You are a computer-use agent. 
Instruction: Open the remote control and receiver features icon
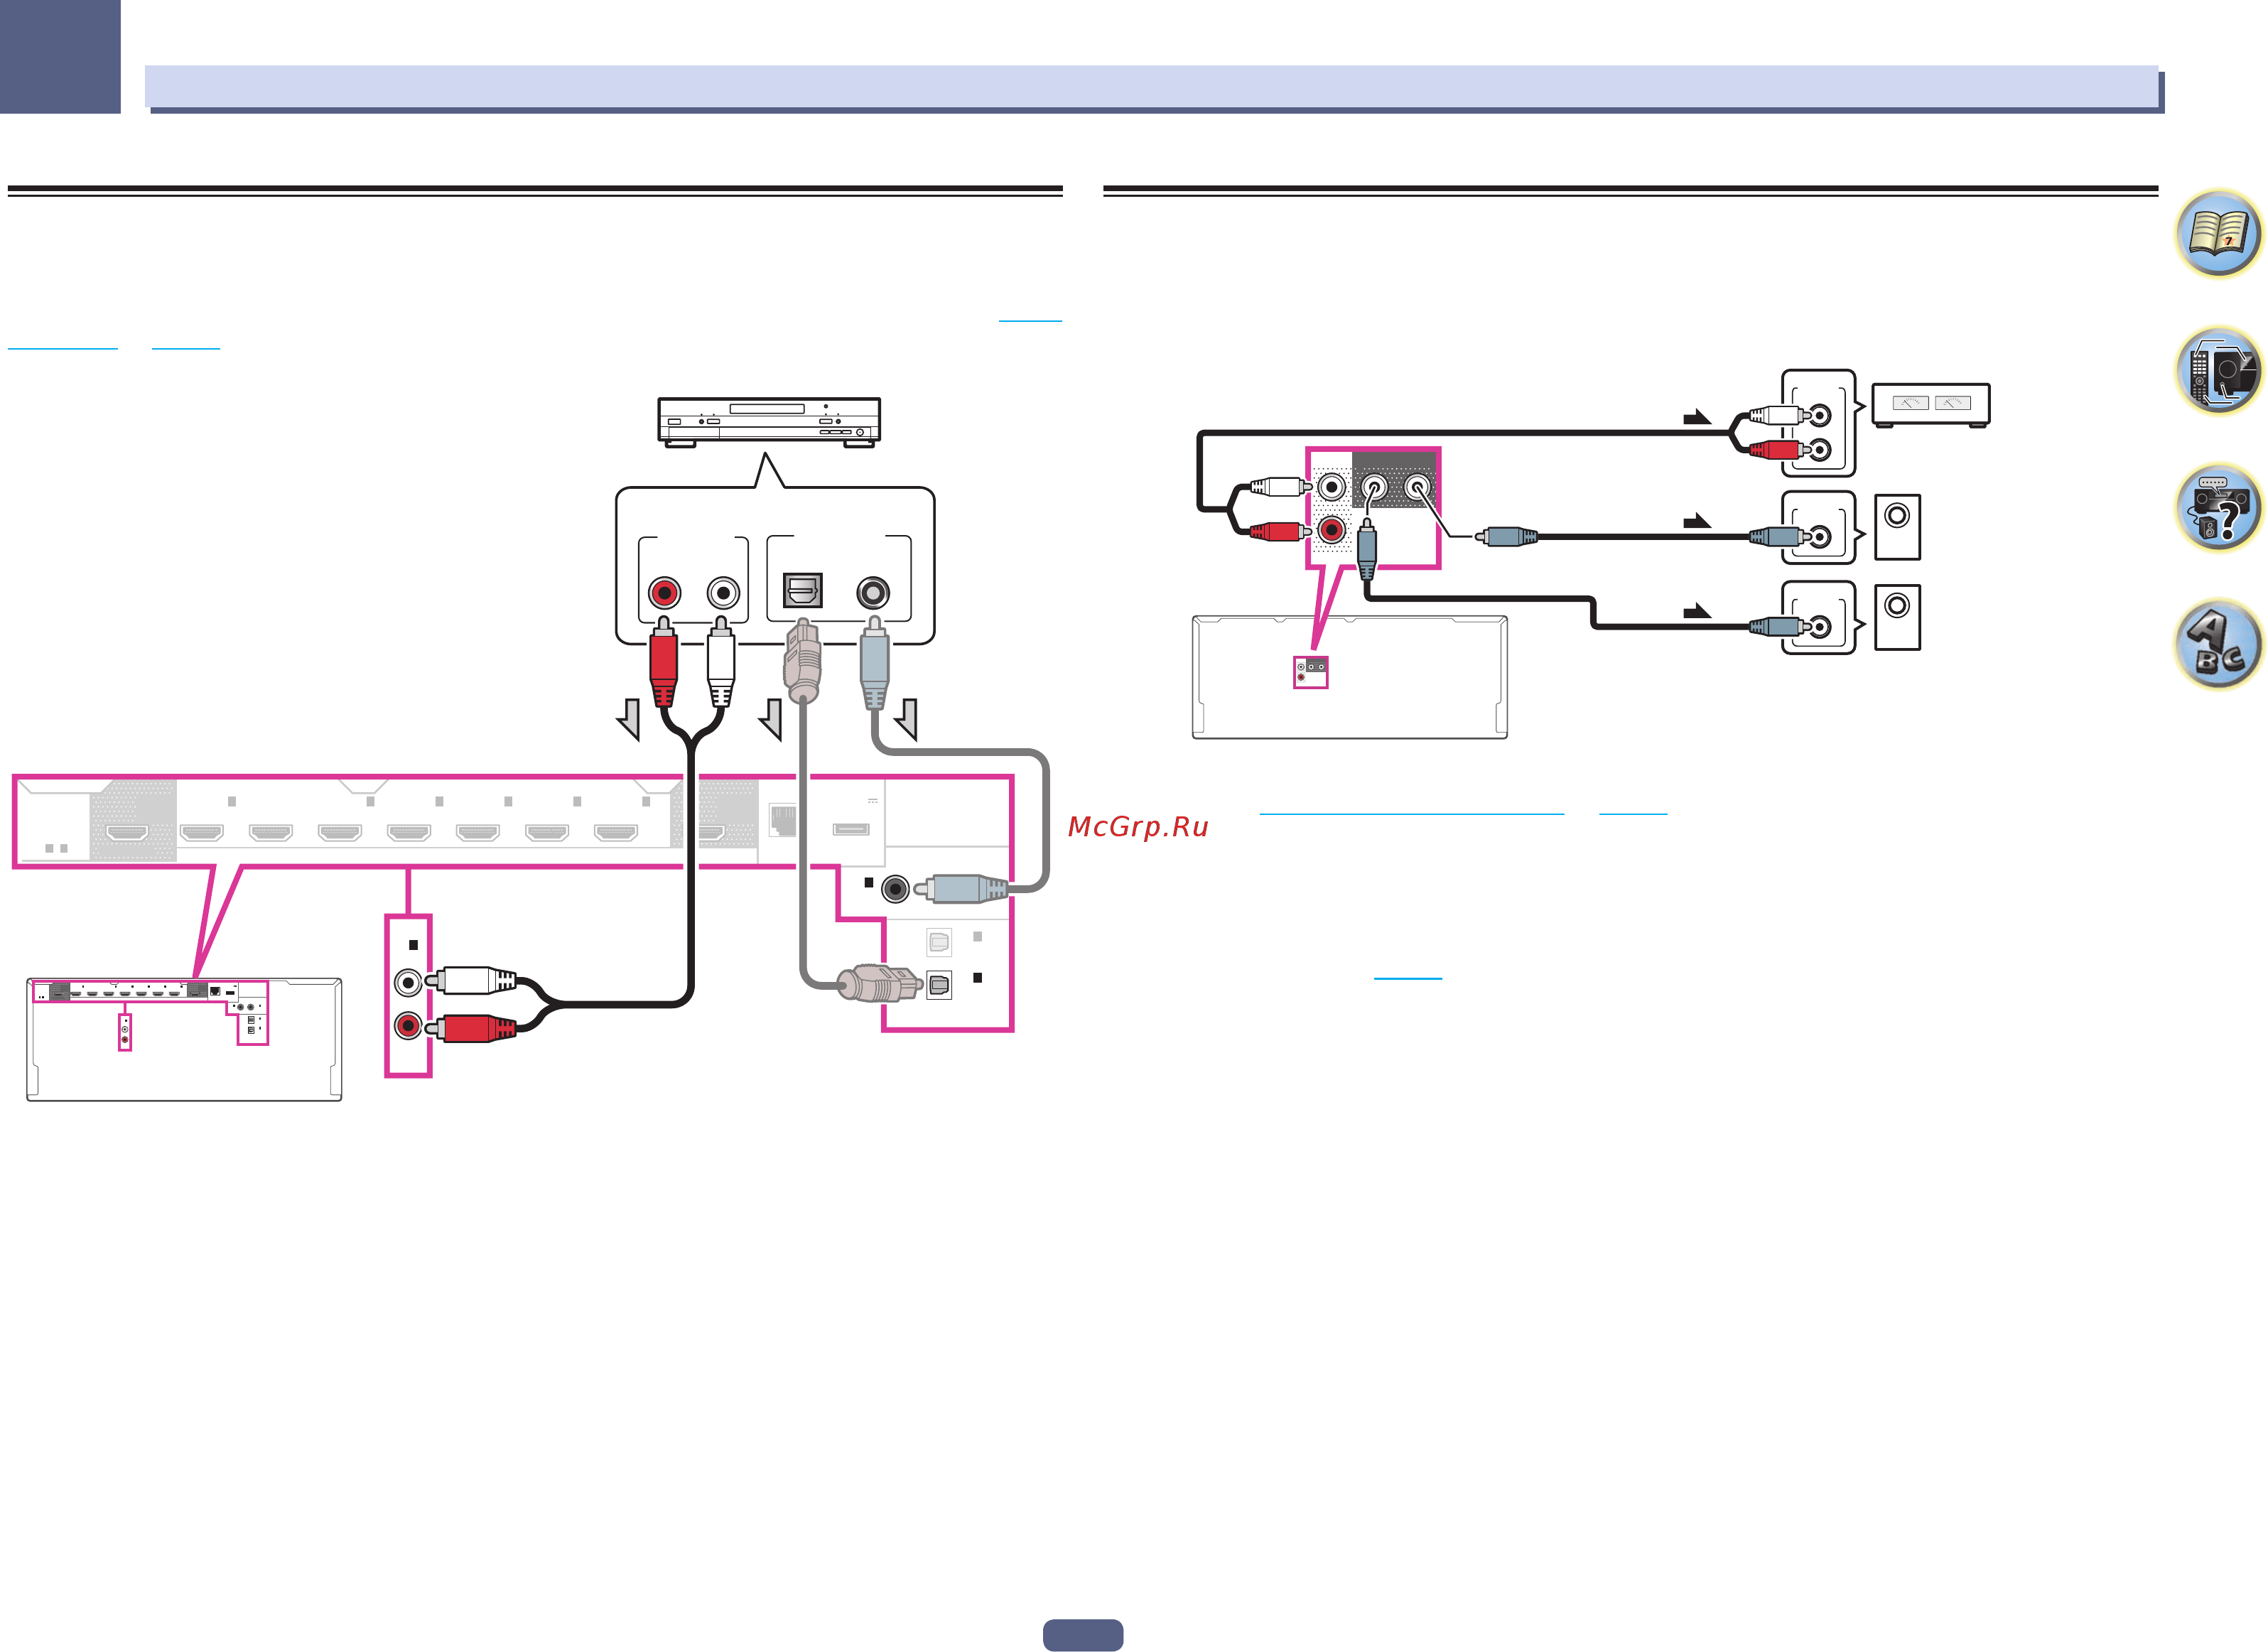tap(2218, 371)
